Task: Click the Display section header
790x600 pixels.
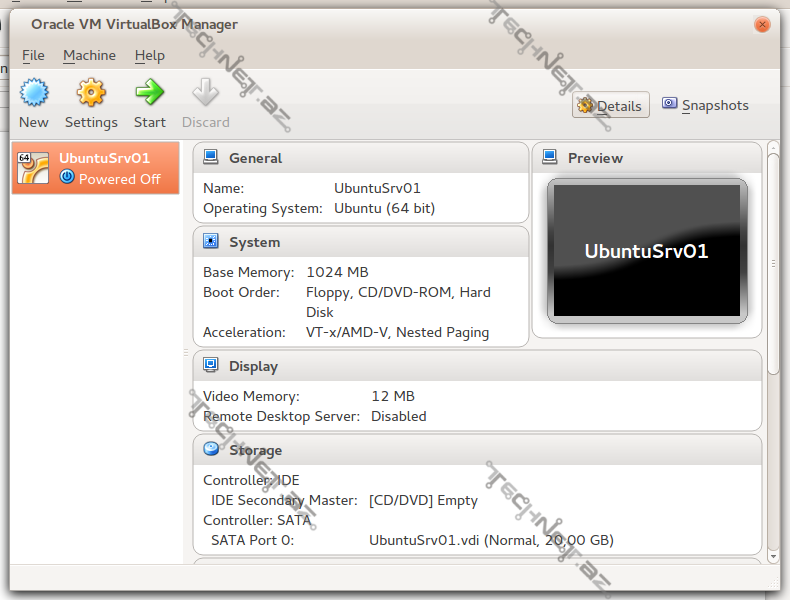Action: 477,366
